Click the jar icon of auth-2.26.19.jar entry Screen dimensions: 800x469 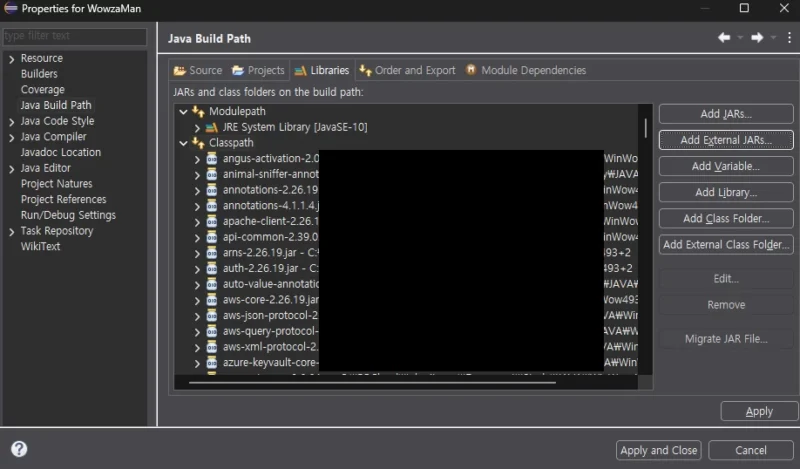point(212,269)
